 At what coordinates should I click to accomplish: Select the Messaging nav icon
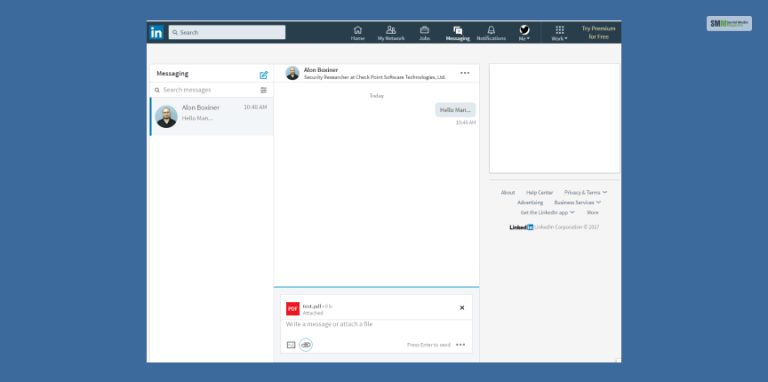point(457,33)
